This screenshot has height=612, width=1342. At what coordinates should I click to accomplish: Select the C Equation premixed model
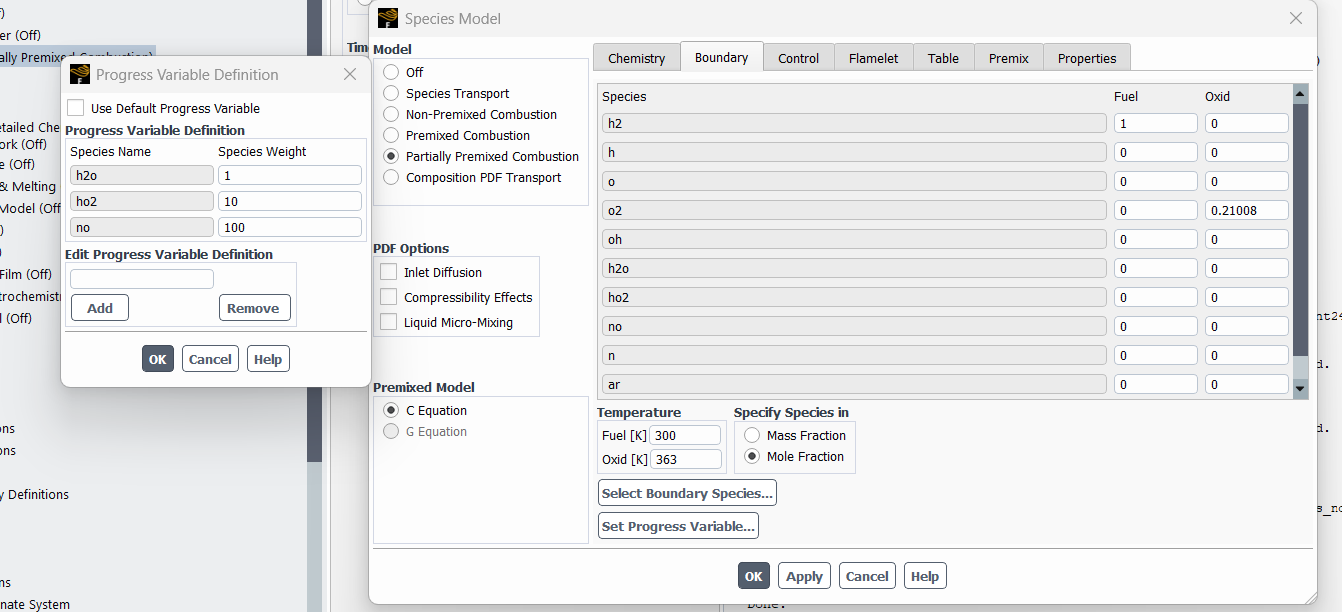click(x=391, y=410)
